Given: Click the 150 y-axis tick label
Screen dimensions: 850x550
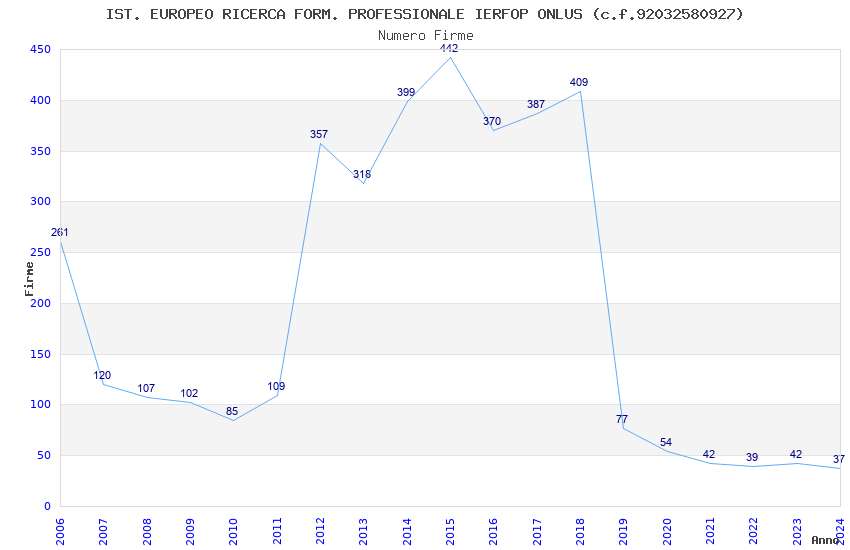Looking at the screenshot, I should coord(41,354).
